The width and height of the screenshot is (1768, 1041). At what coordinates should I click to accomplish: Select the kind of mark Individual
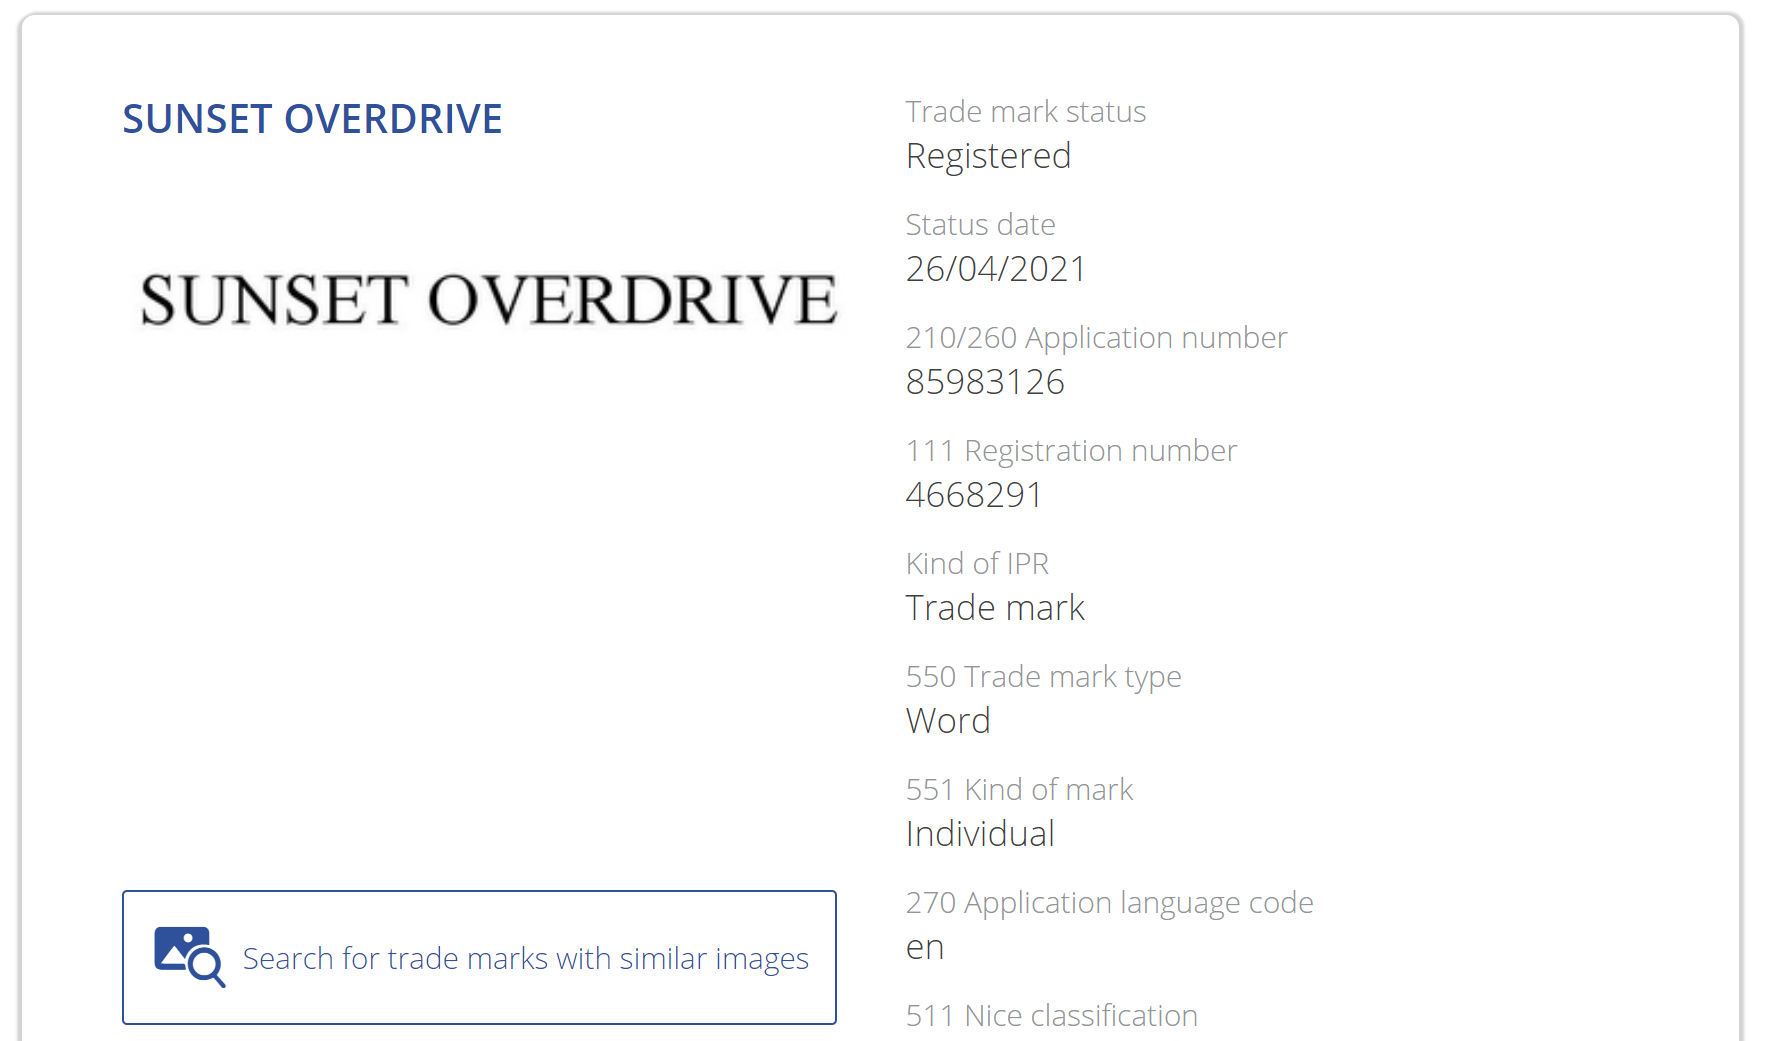pos(980,834)
